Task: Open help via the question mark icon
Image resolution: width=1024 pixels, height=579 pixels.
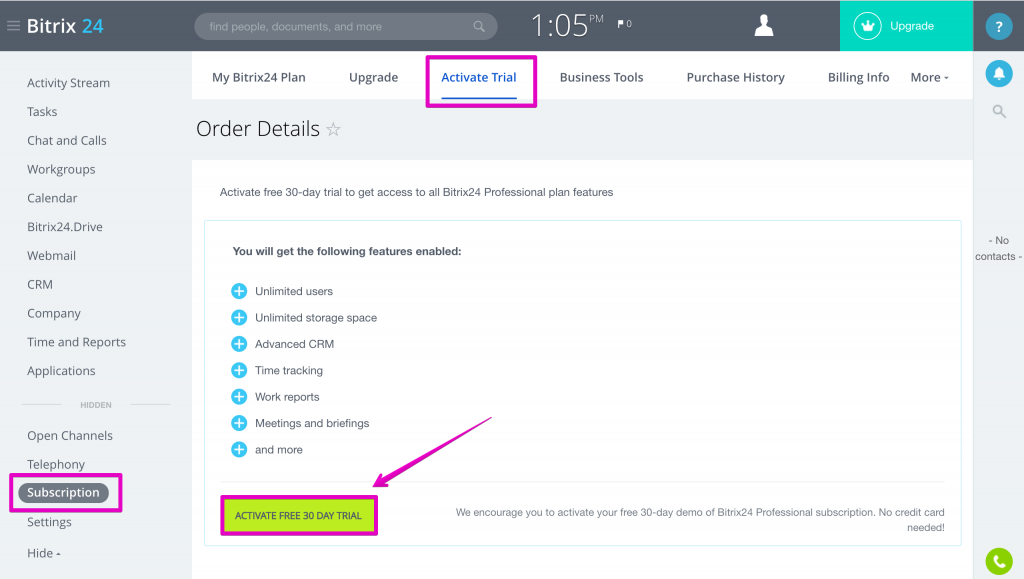Action: click(999, 27)
